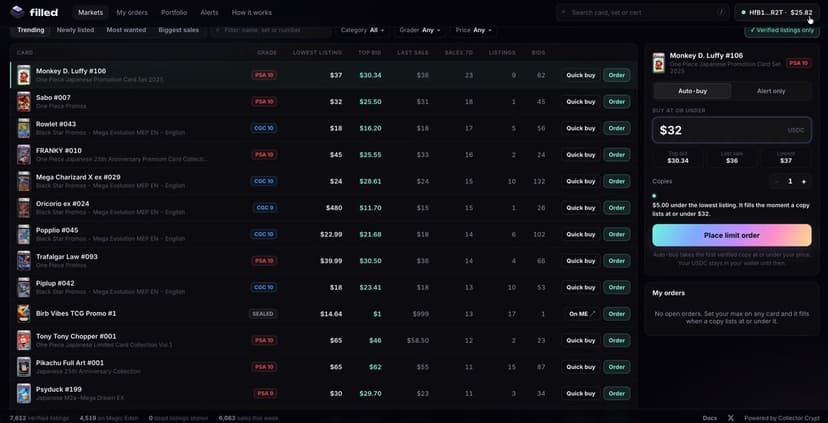Open the Price Any dropdown
828x423 pixels.
[x=473, y=30]
